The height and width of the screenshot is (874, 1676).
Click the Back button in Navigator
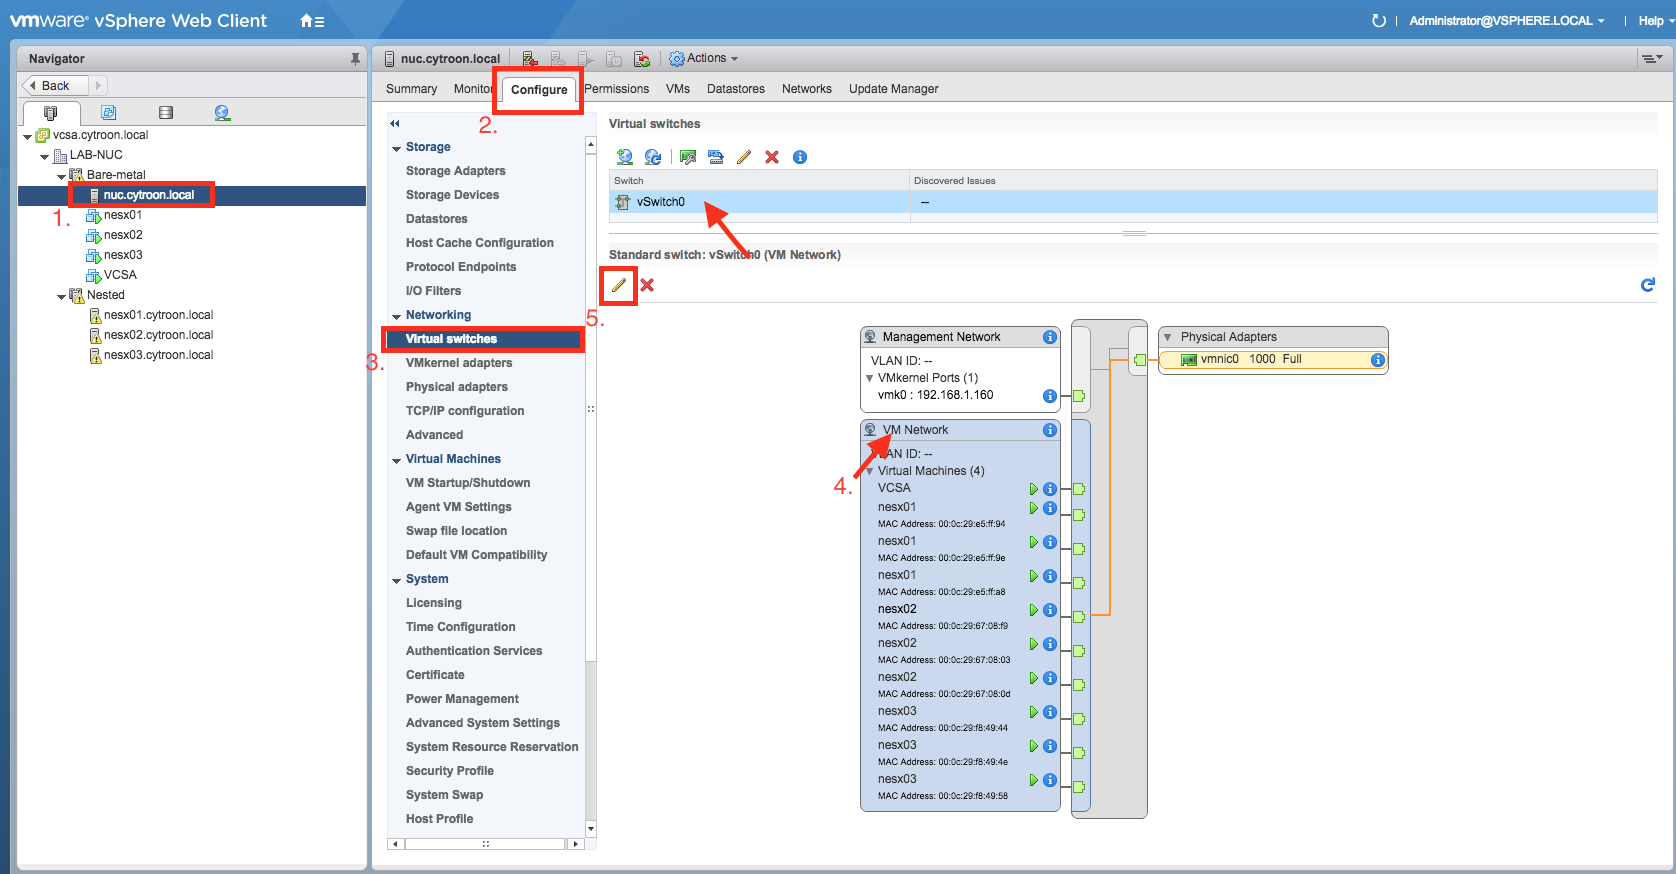point(56,86)
